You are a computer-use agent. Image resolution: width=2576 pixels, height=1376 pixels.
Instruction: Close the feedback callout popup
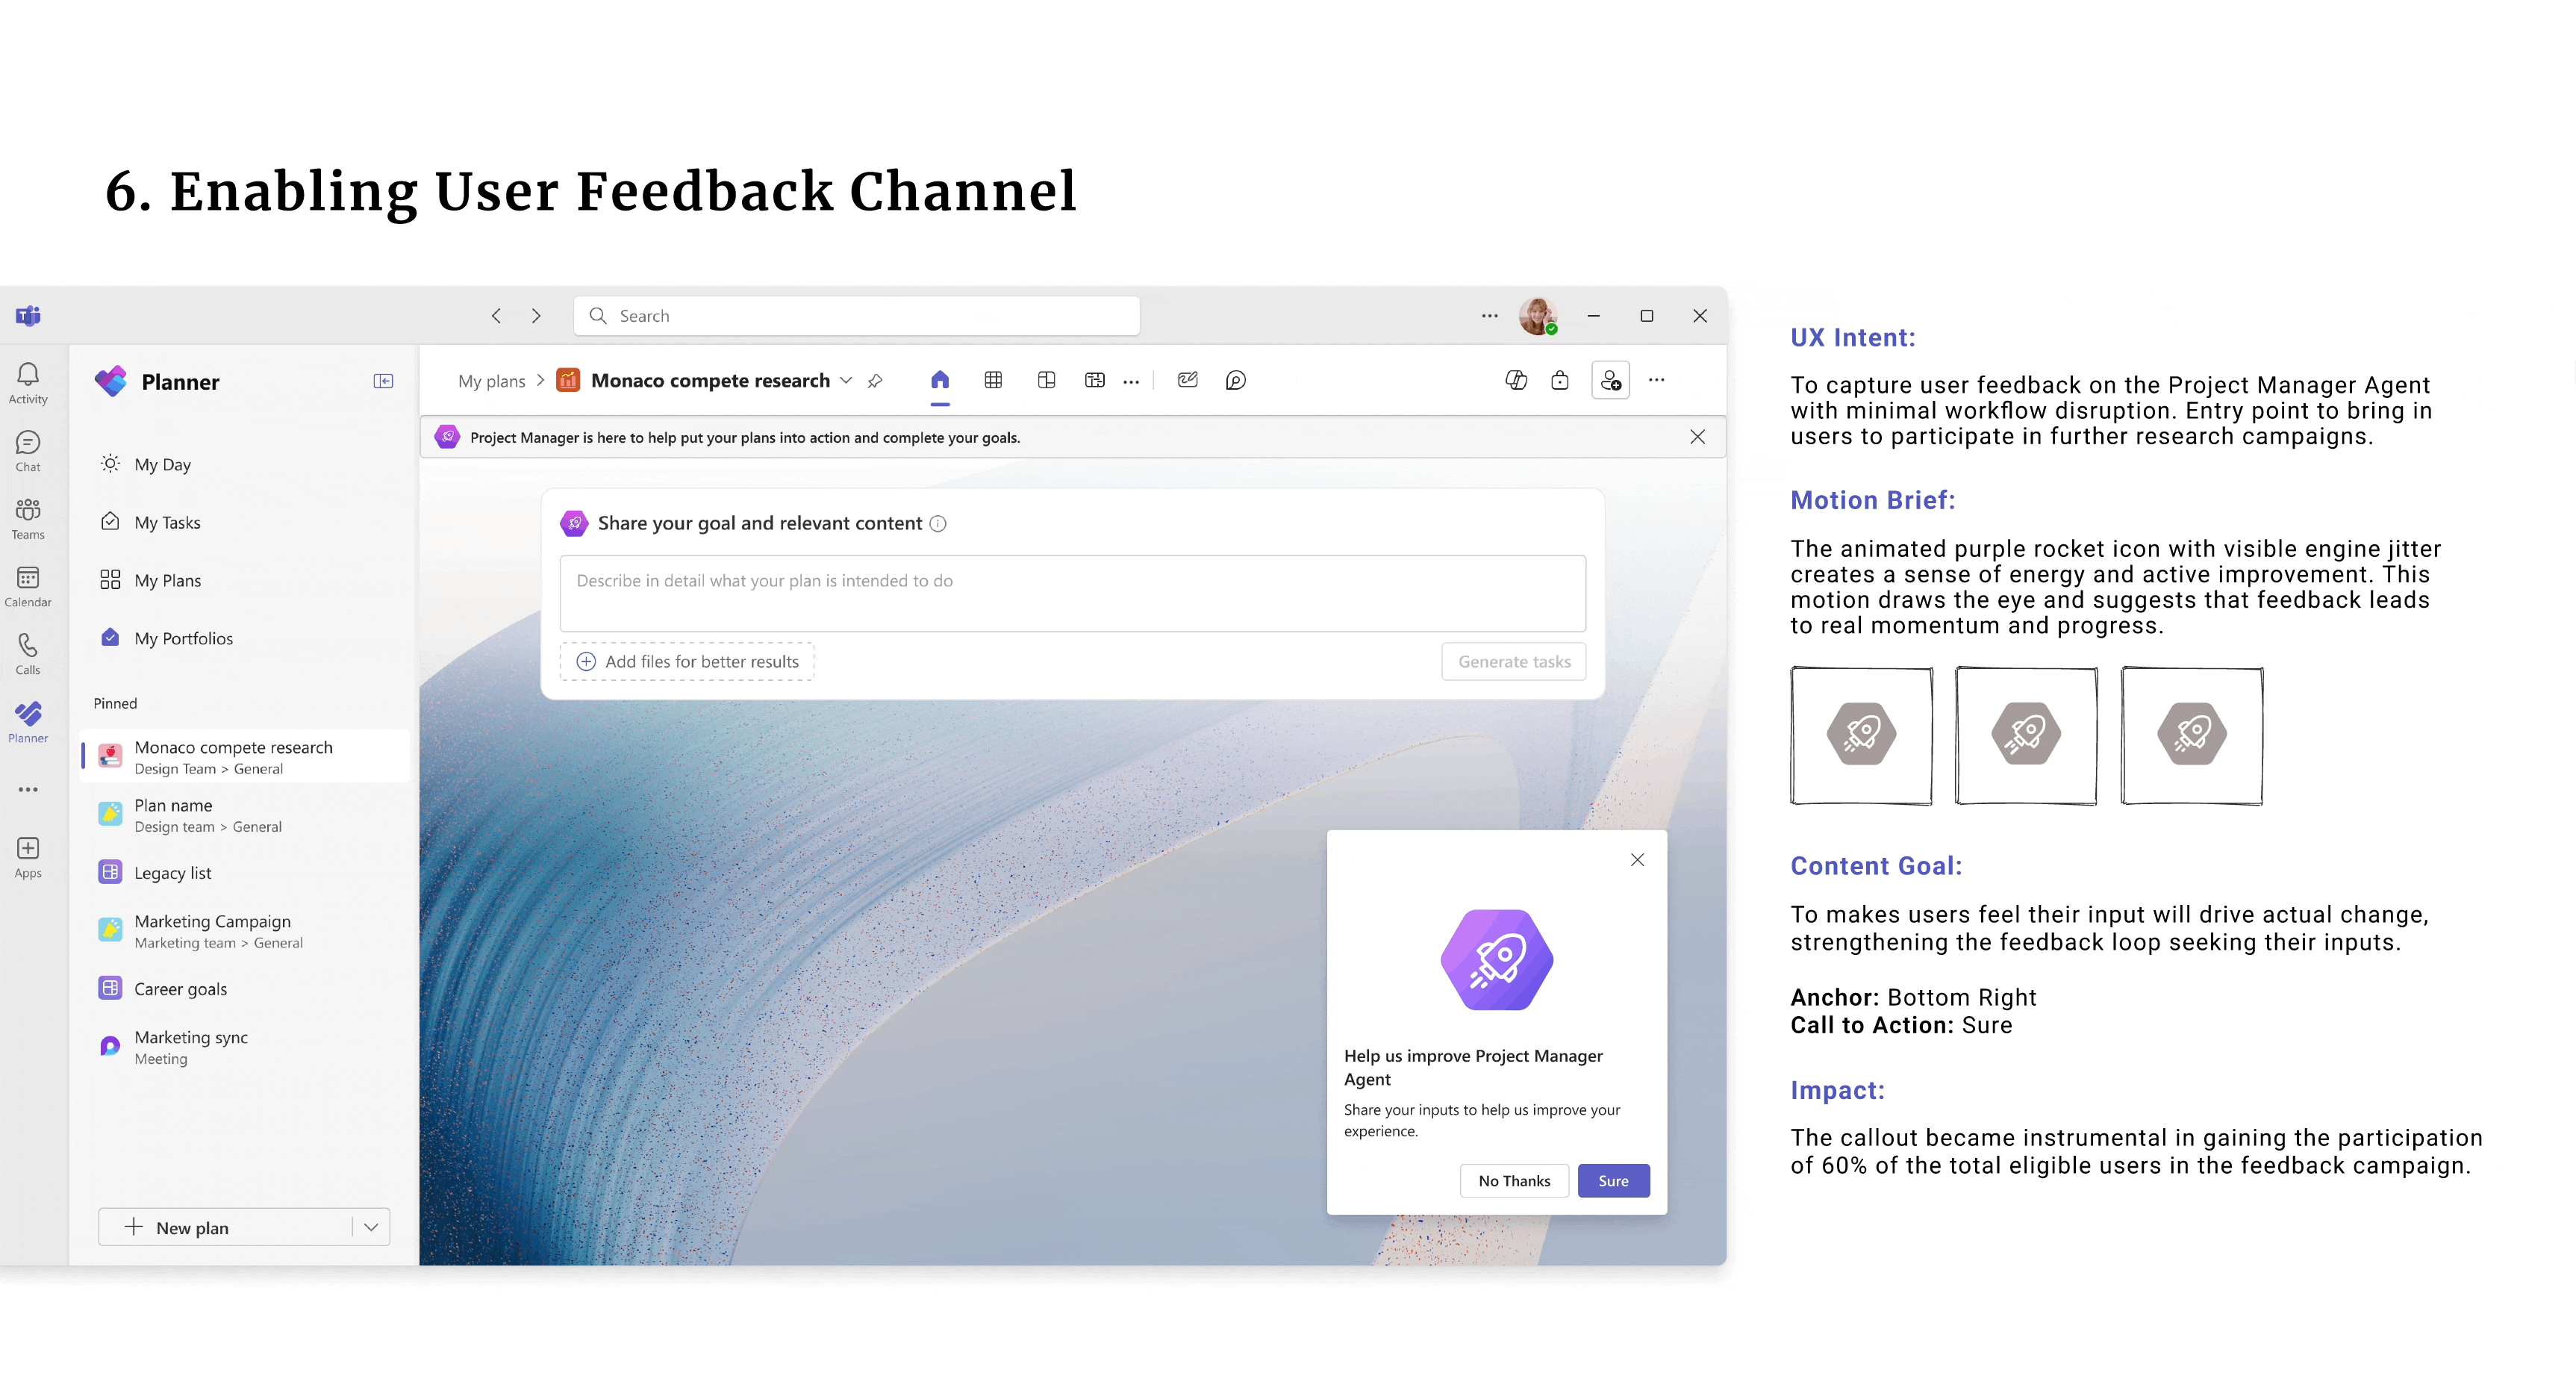pos(1637,860)
